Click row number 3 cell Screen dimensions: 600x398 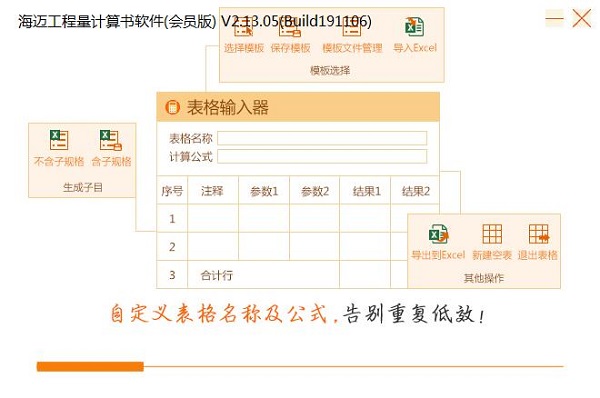(172, 275)
